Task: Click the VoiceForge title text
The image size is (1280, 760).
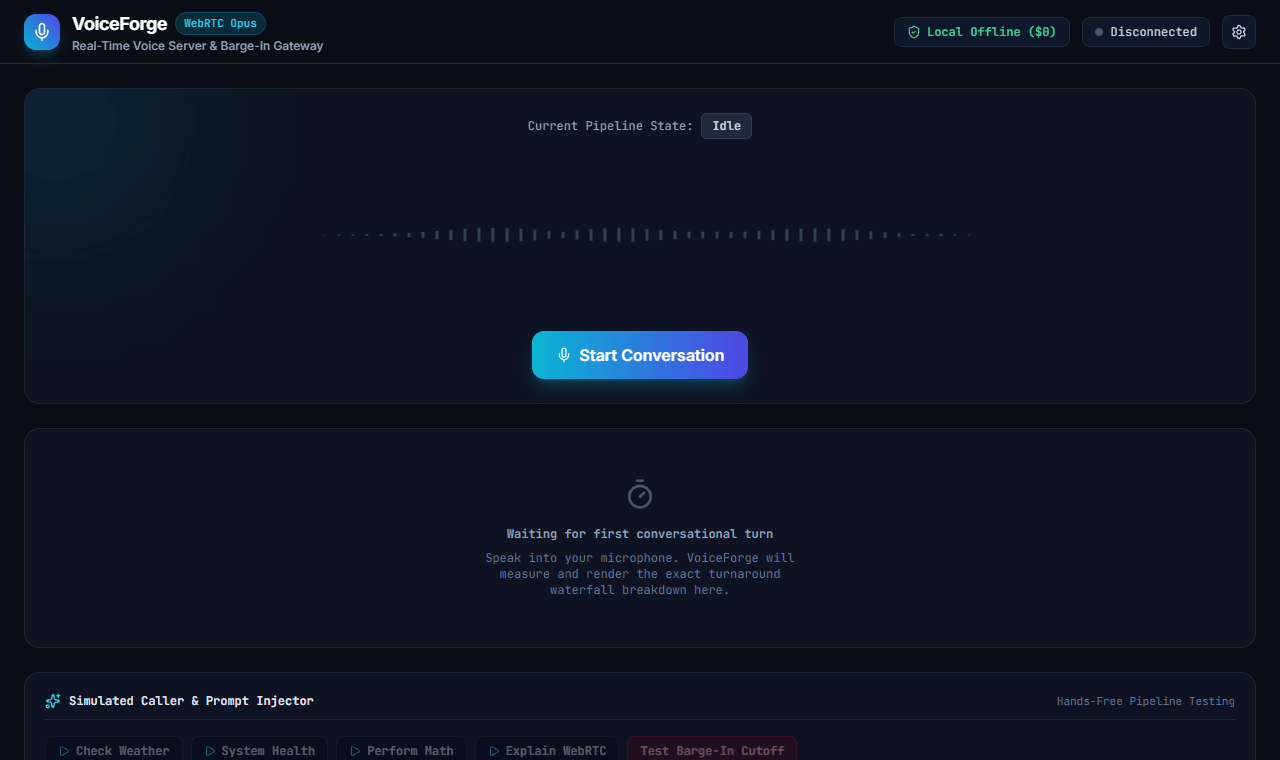Action: [119, 24]
